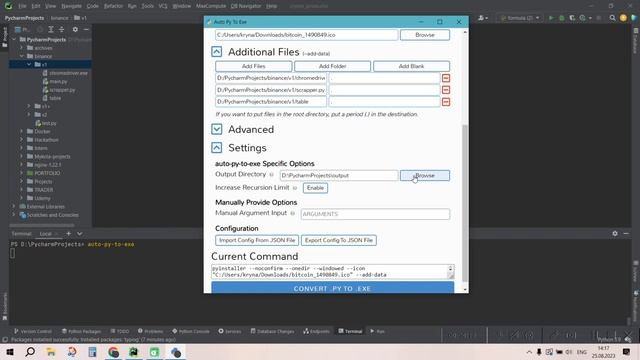Click CONVERT .PY TO .EXE button
The height and width of the screenshot is (360, 640).
point(332,288)
